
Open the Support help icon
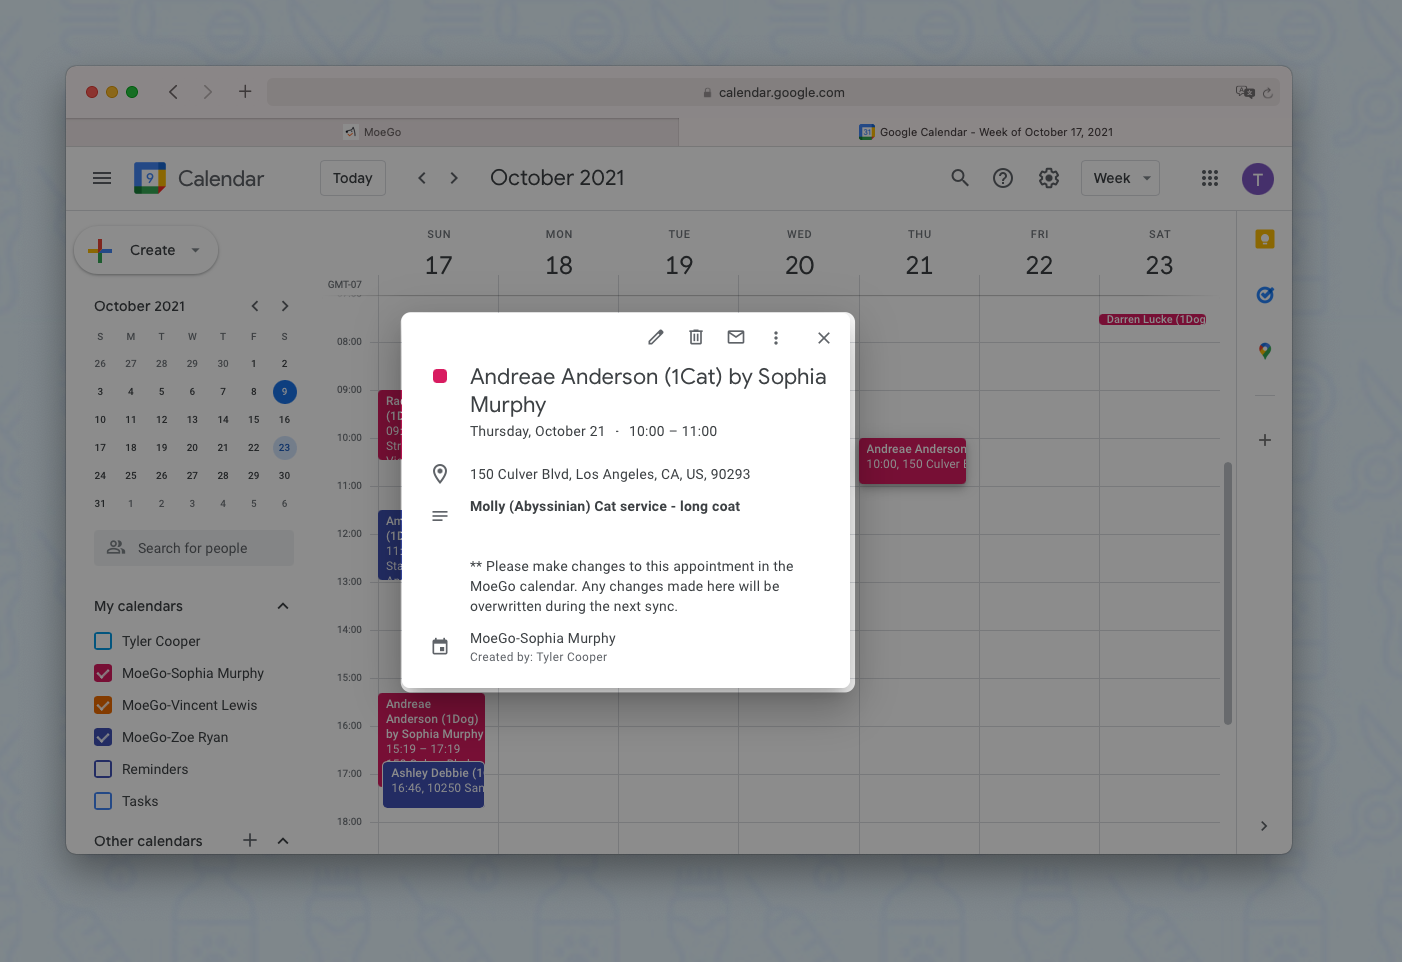pos(1003,178)
